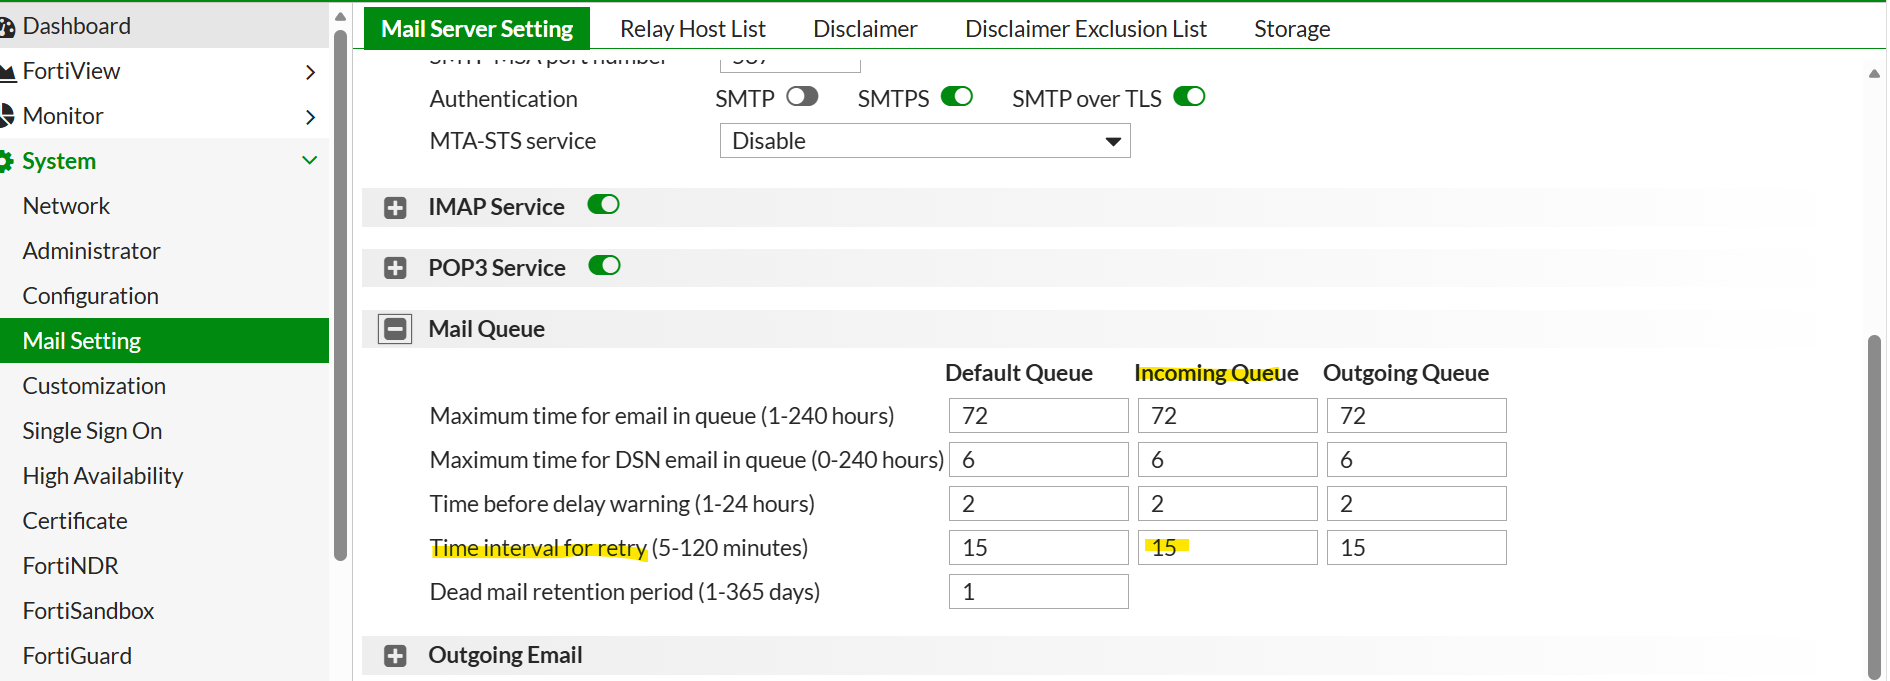Open the MTA-STS service dropdown
This screenshot has height=681, width=1890.
925,141
